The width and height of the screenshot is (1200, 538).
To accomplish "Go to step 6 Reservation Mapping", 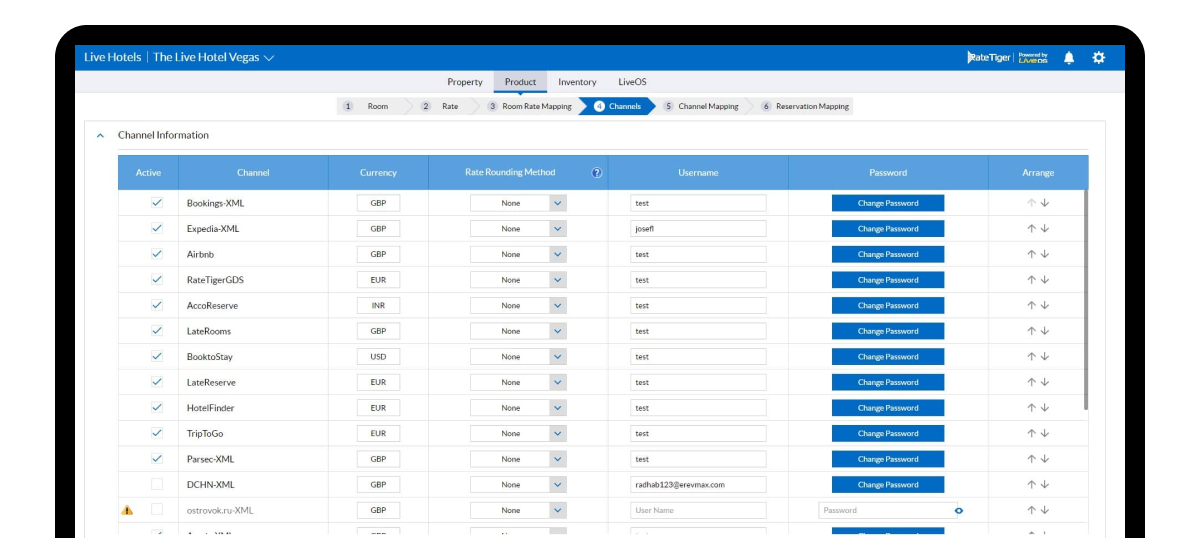I will click(805, 106).
